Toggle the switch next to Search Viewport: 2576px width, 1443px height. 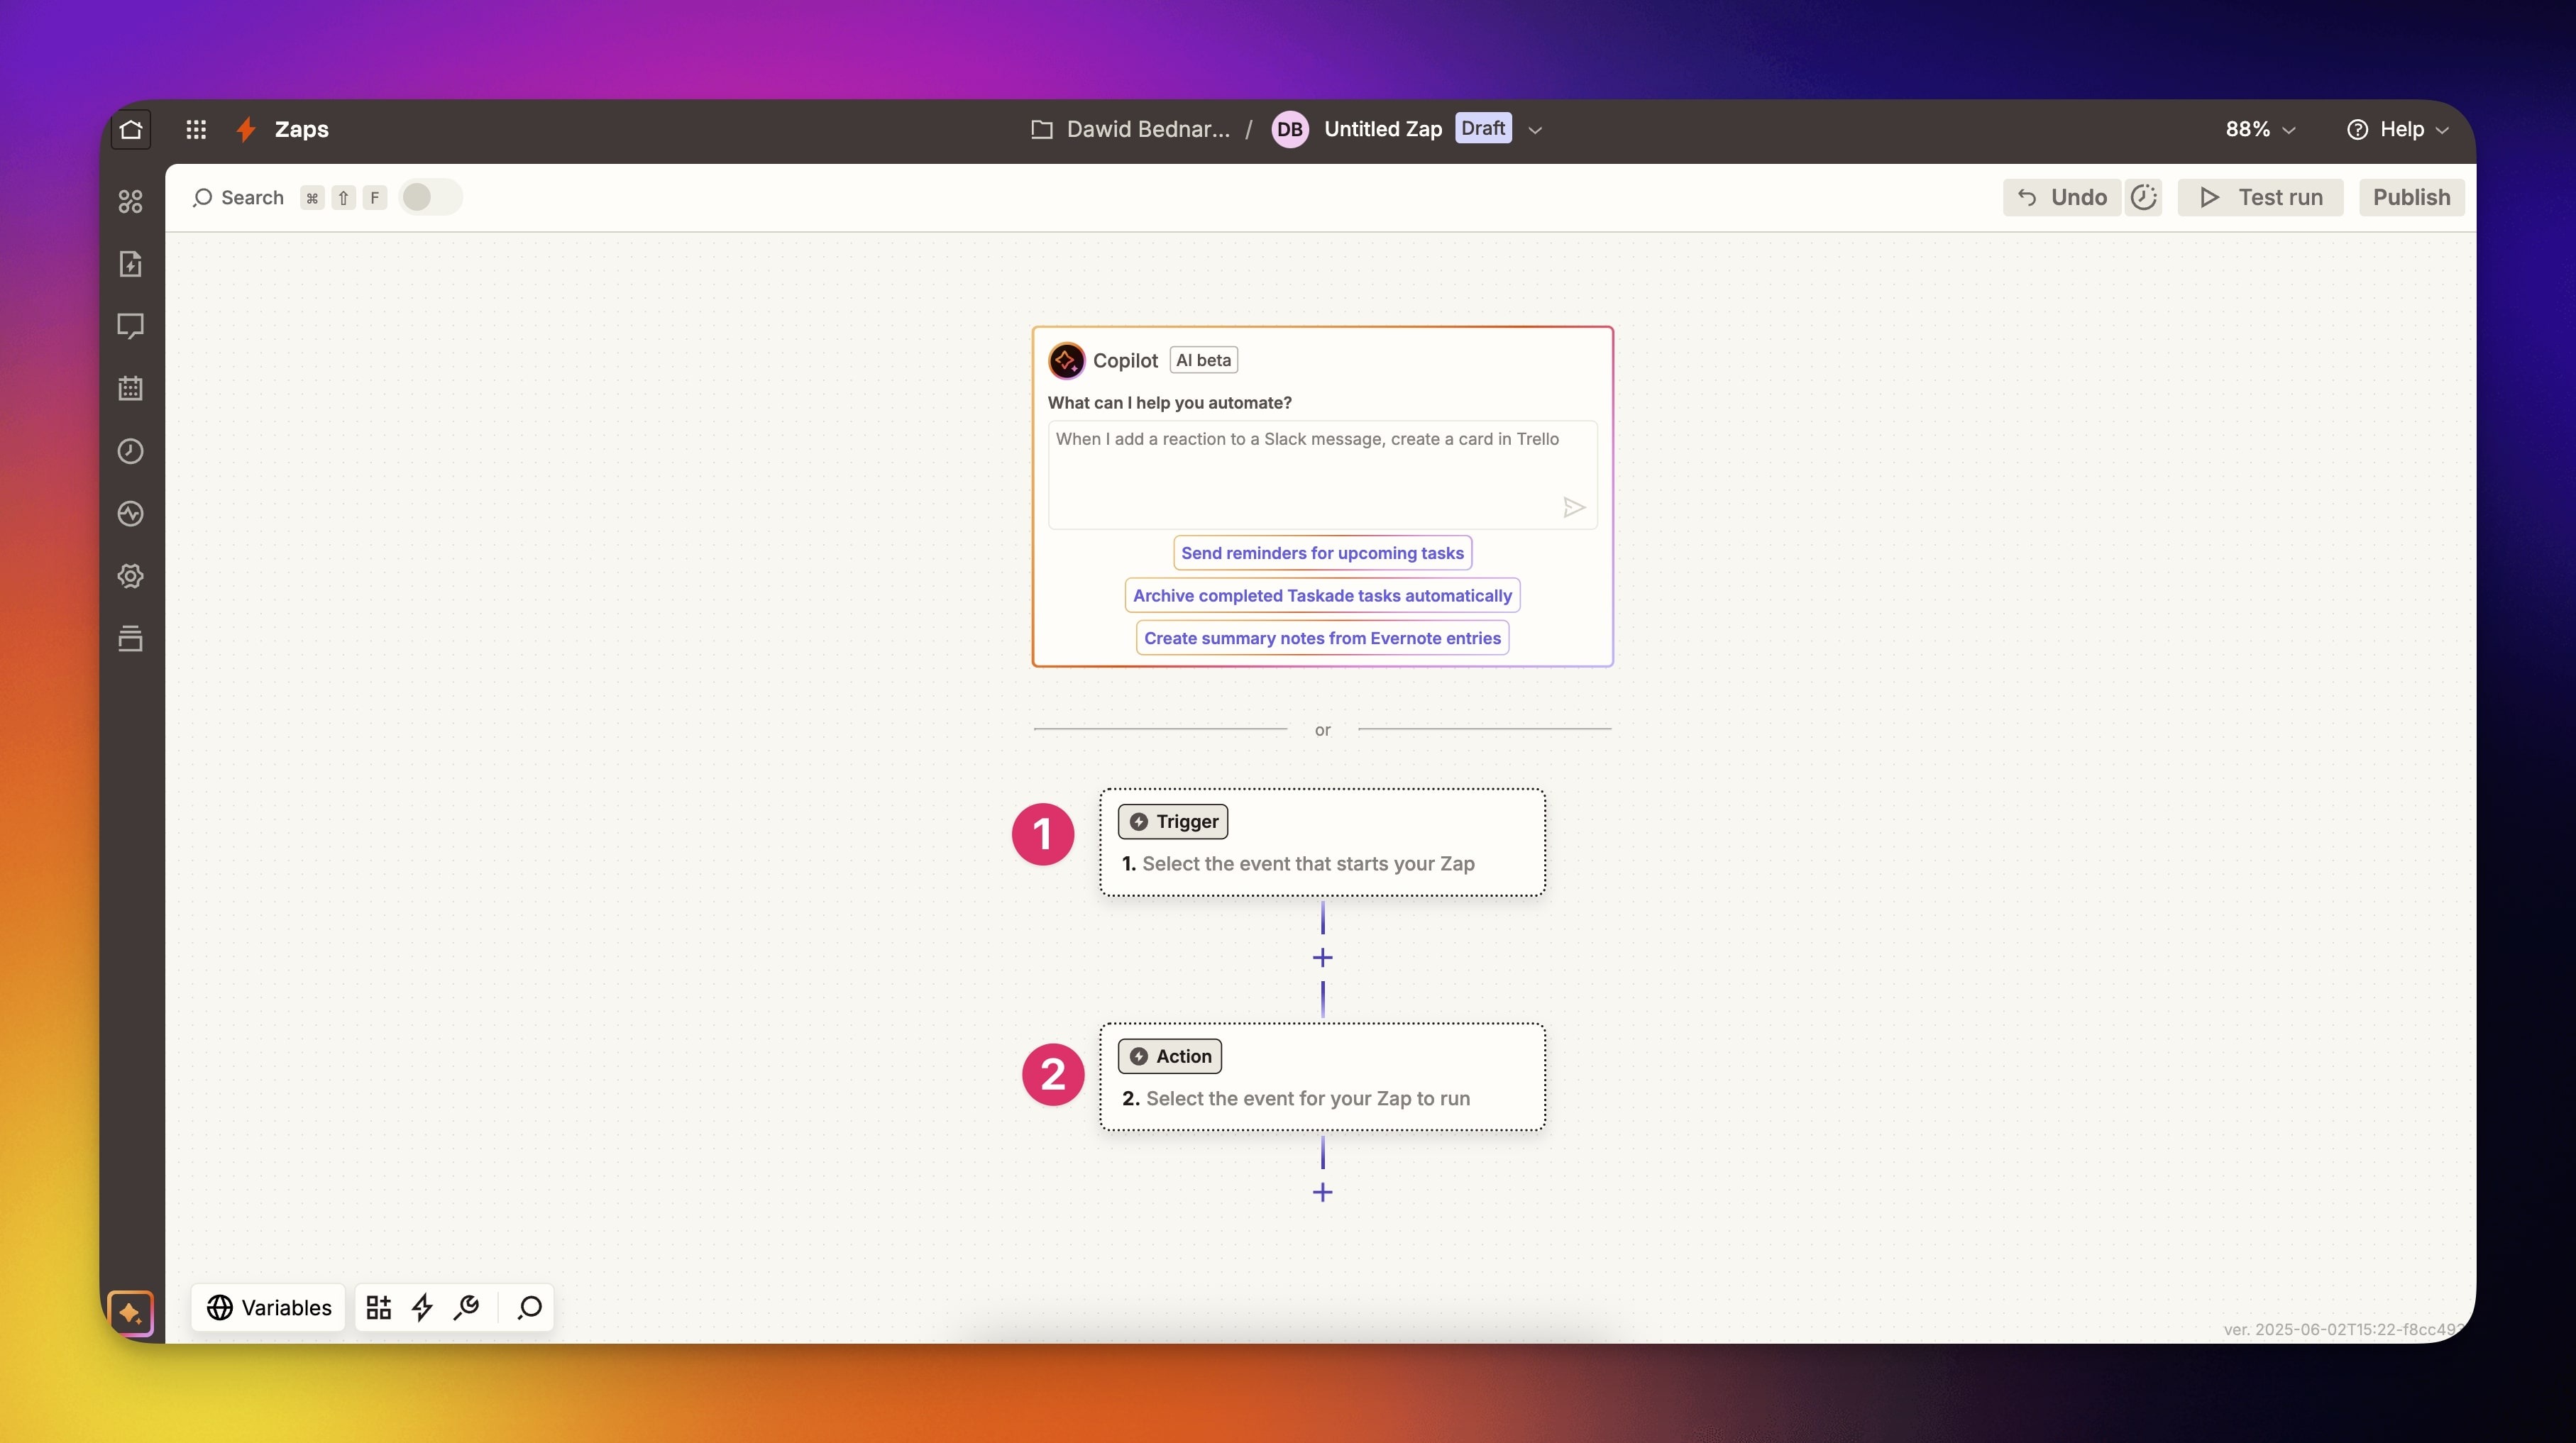tap(430, 197)
